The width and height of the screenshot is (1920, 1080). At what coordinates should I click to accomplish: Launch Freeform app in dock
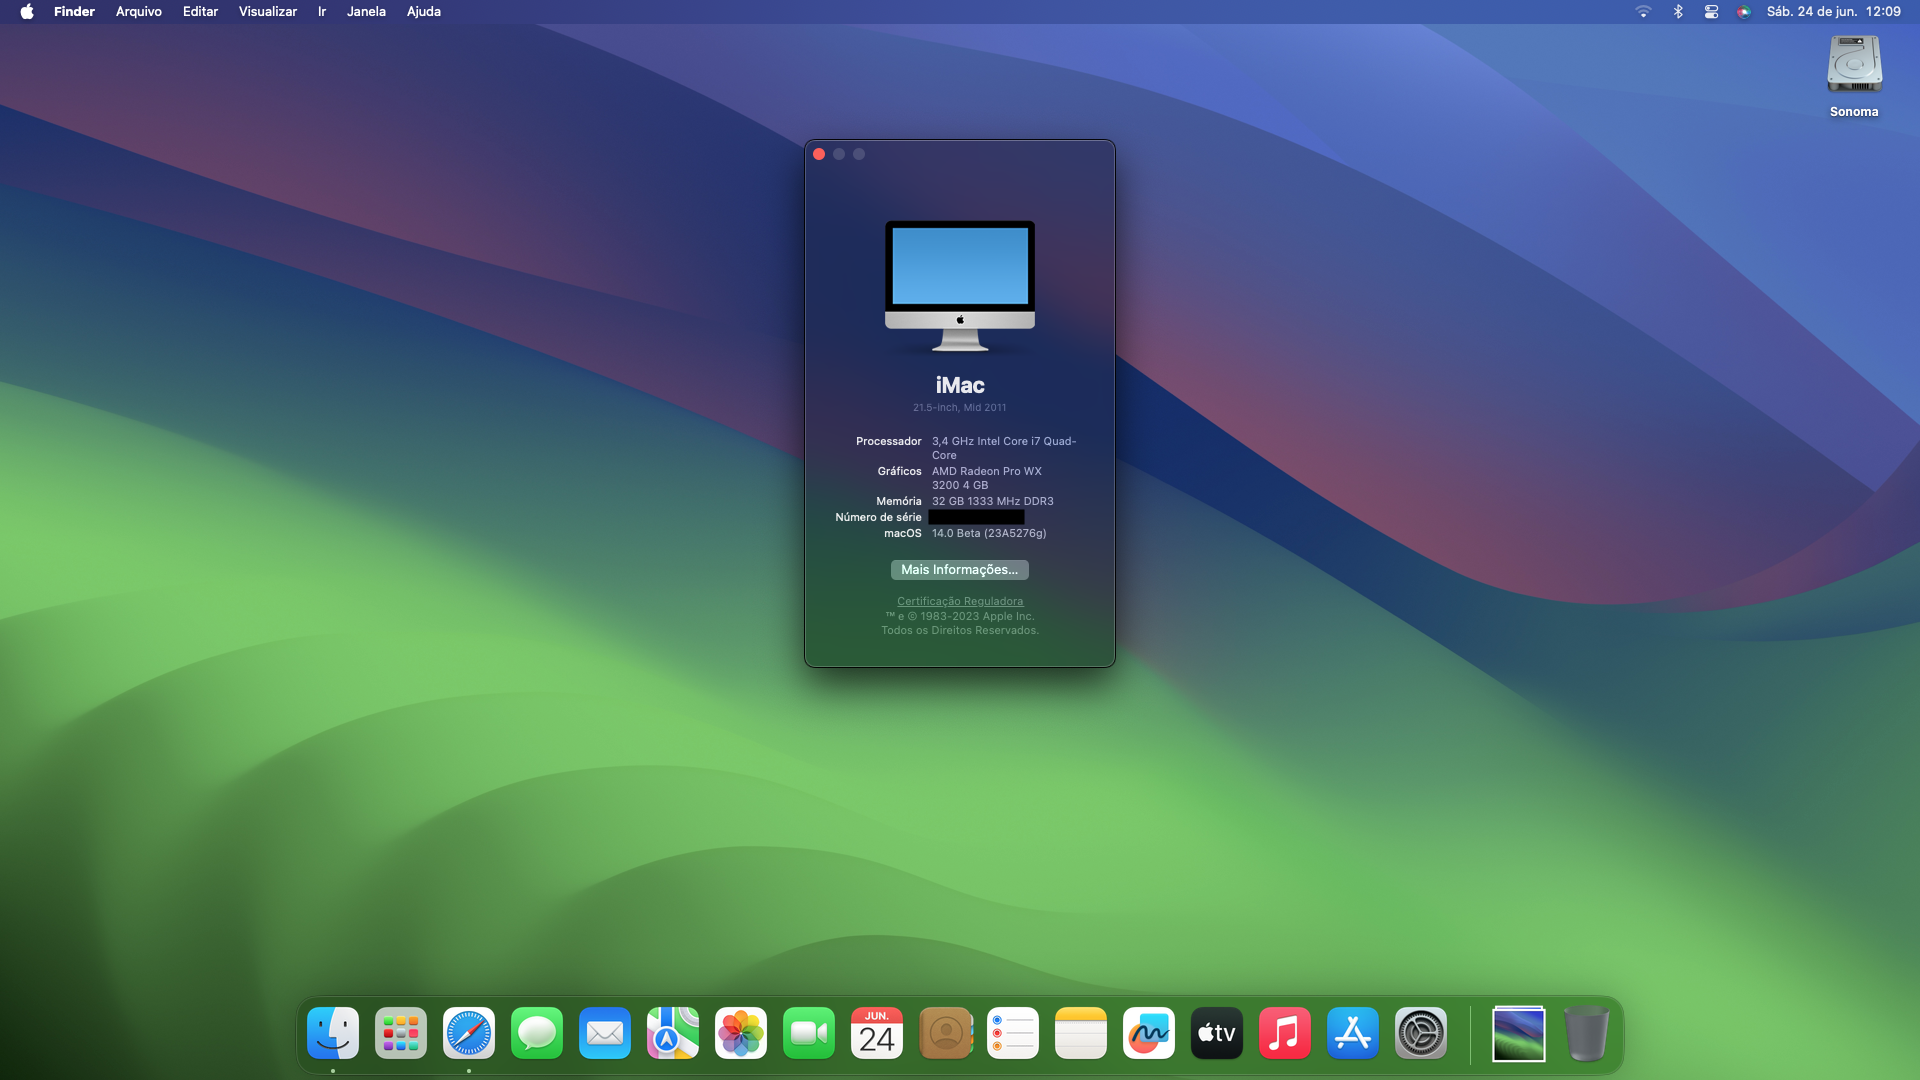tap(1149, 1033)
